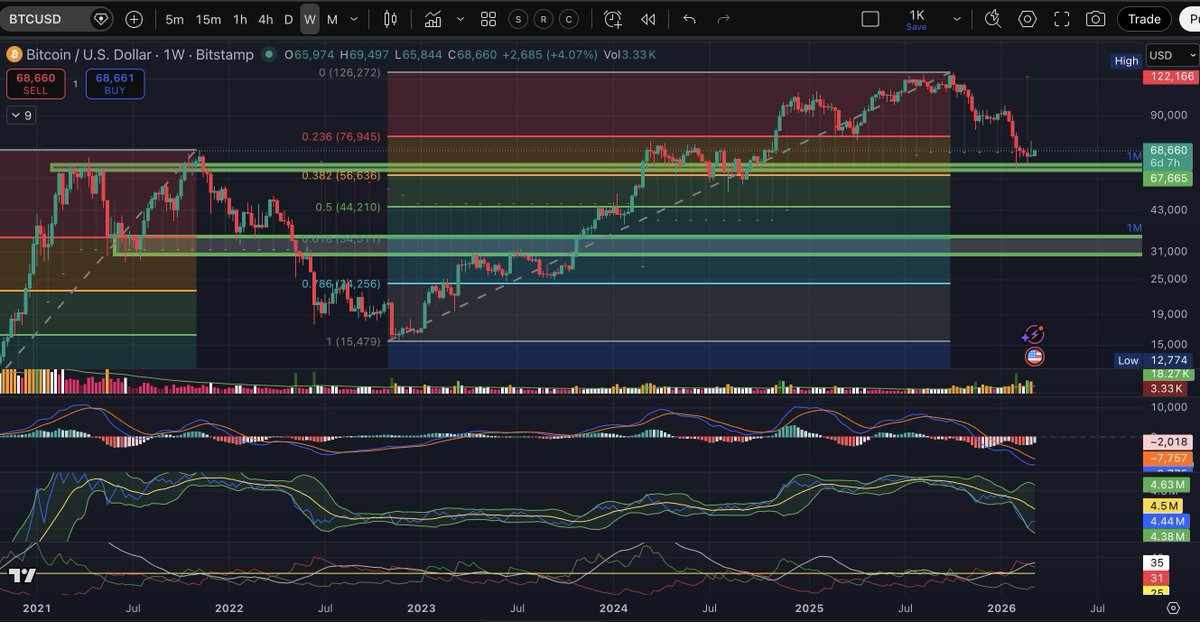The height and width of the screenshot is (622, 1200).
Task: Select the W weekly timeframe
Action: 310,19
